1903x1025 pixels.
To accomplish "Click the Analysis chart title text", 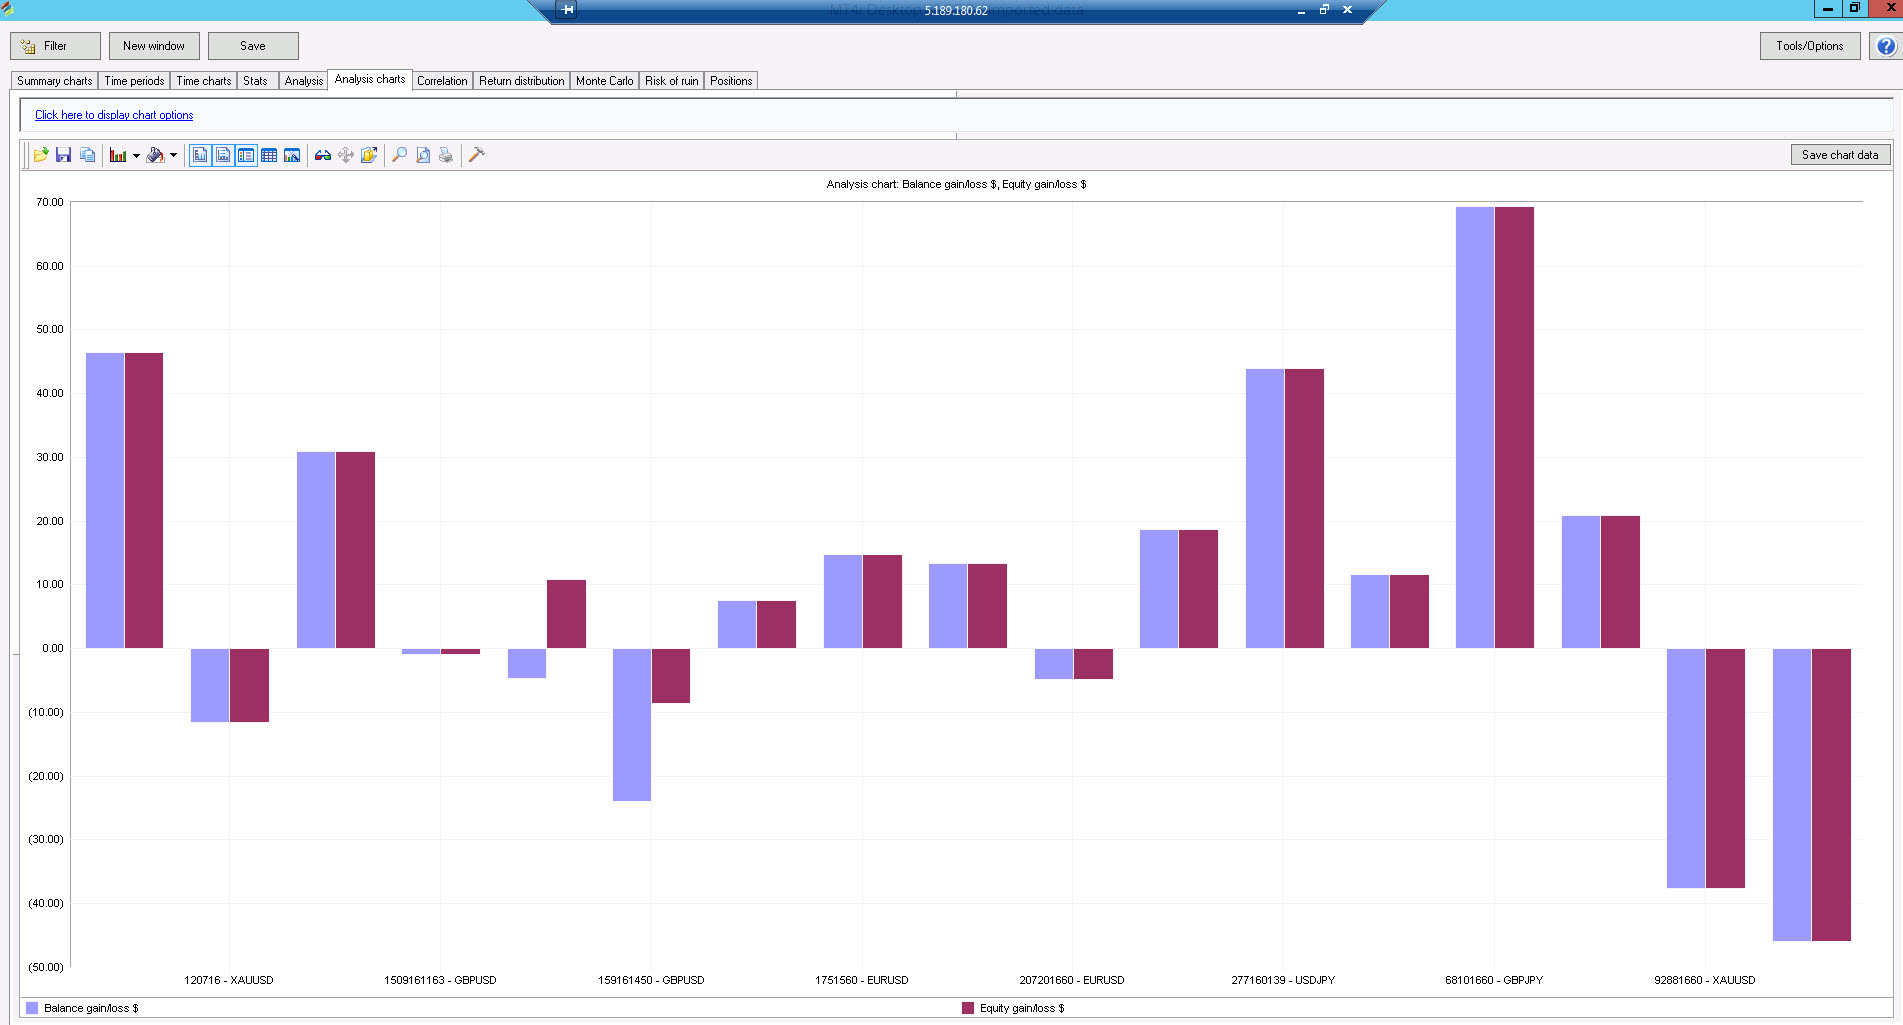I will click(956, 184).
